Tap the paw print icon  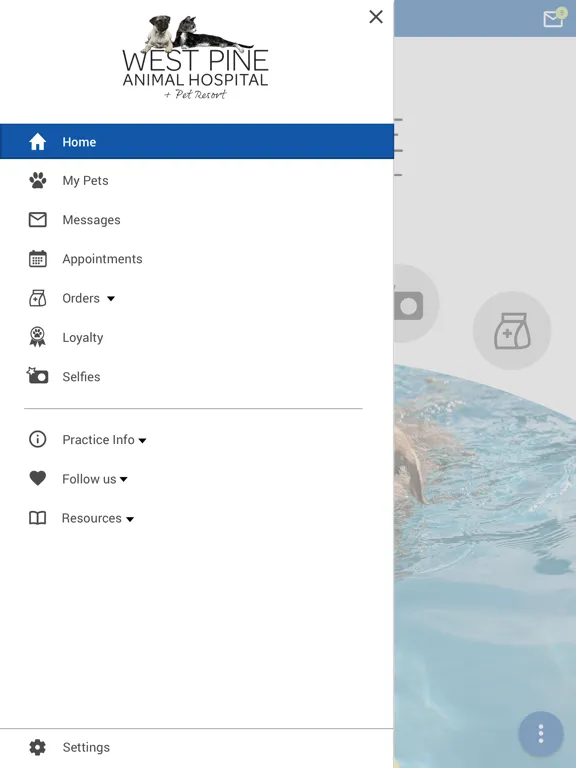point(38,181)
